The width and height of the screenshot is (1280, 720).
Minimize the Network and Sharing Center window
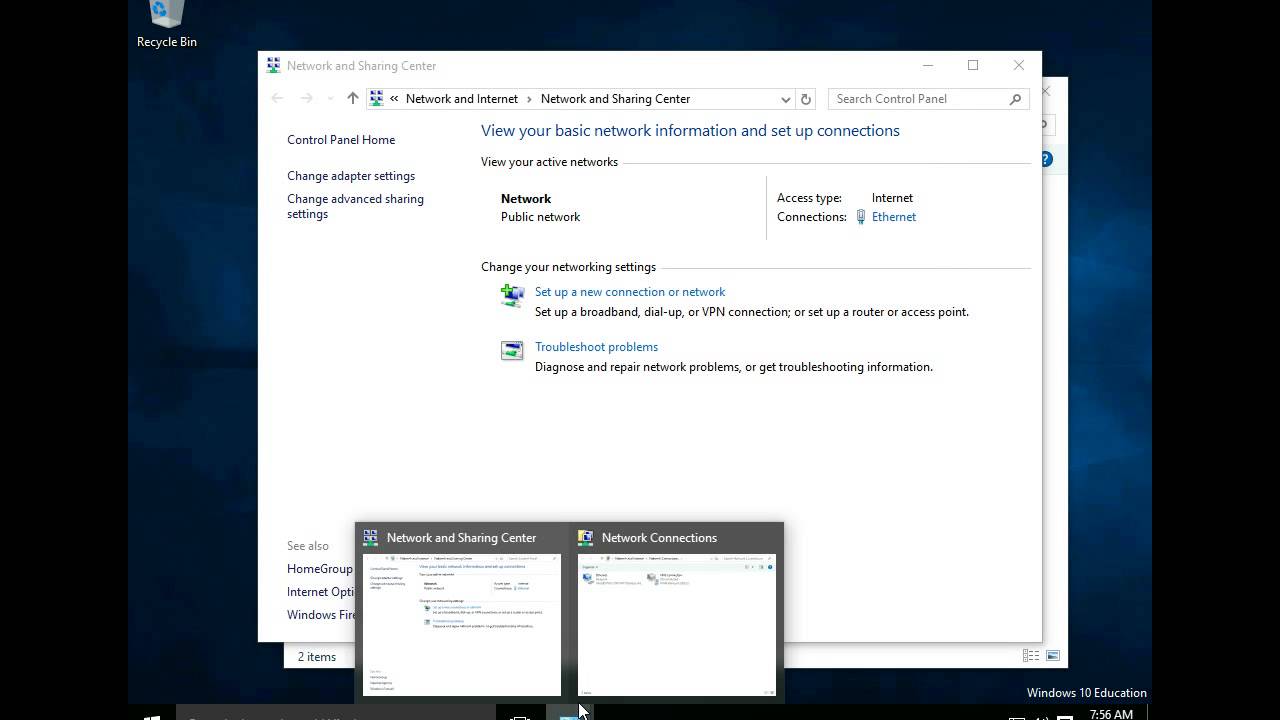click(x=928, y=66)
